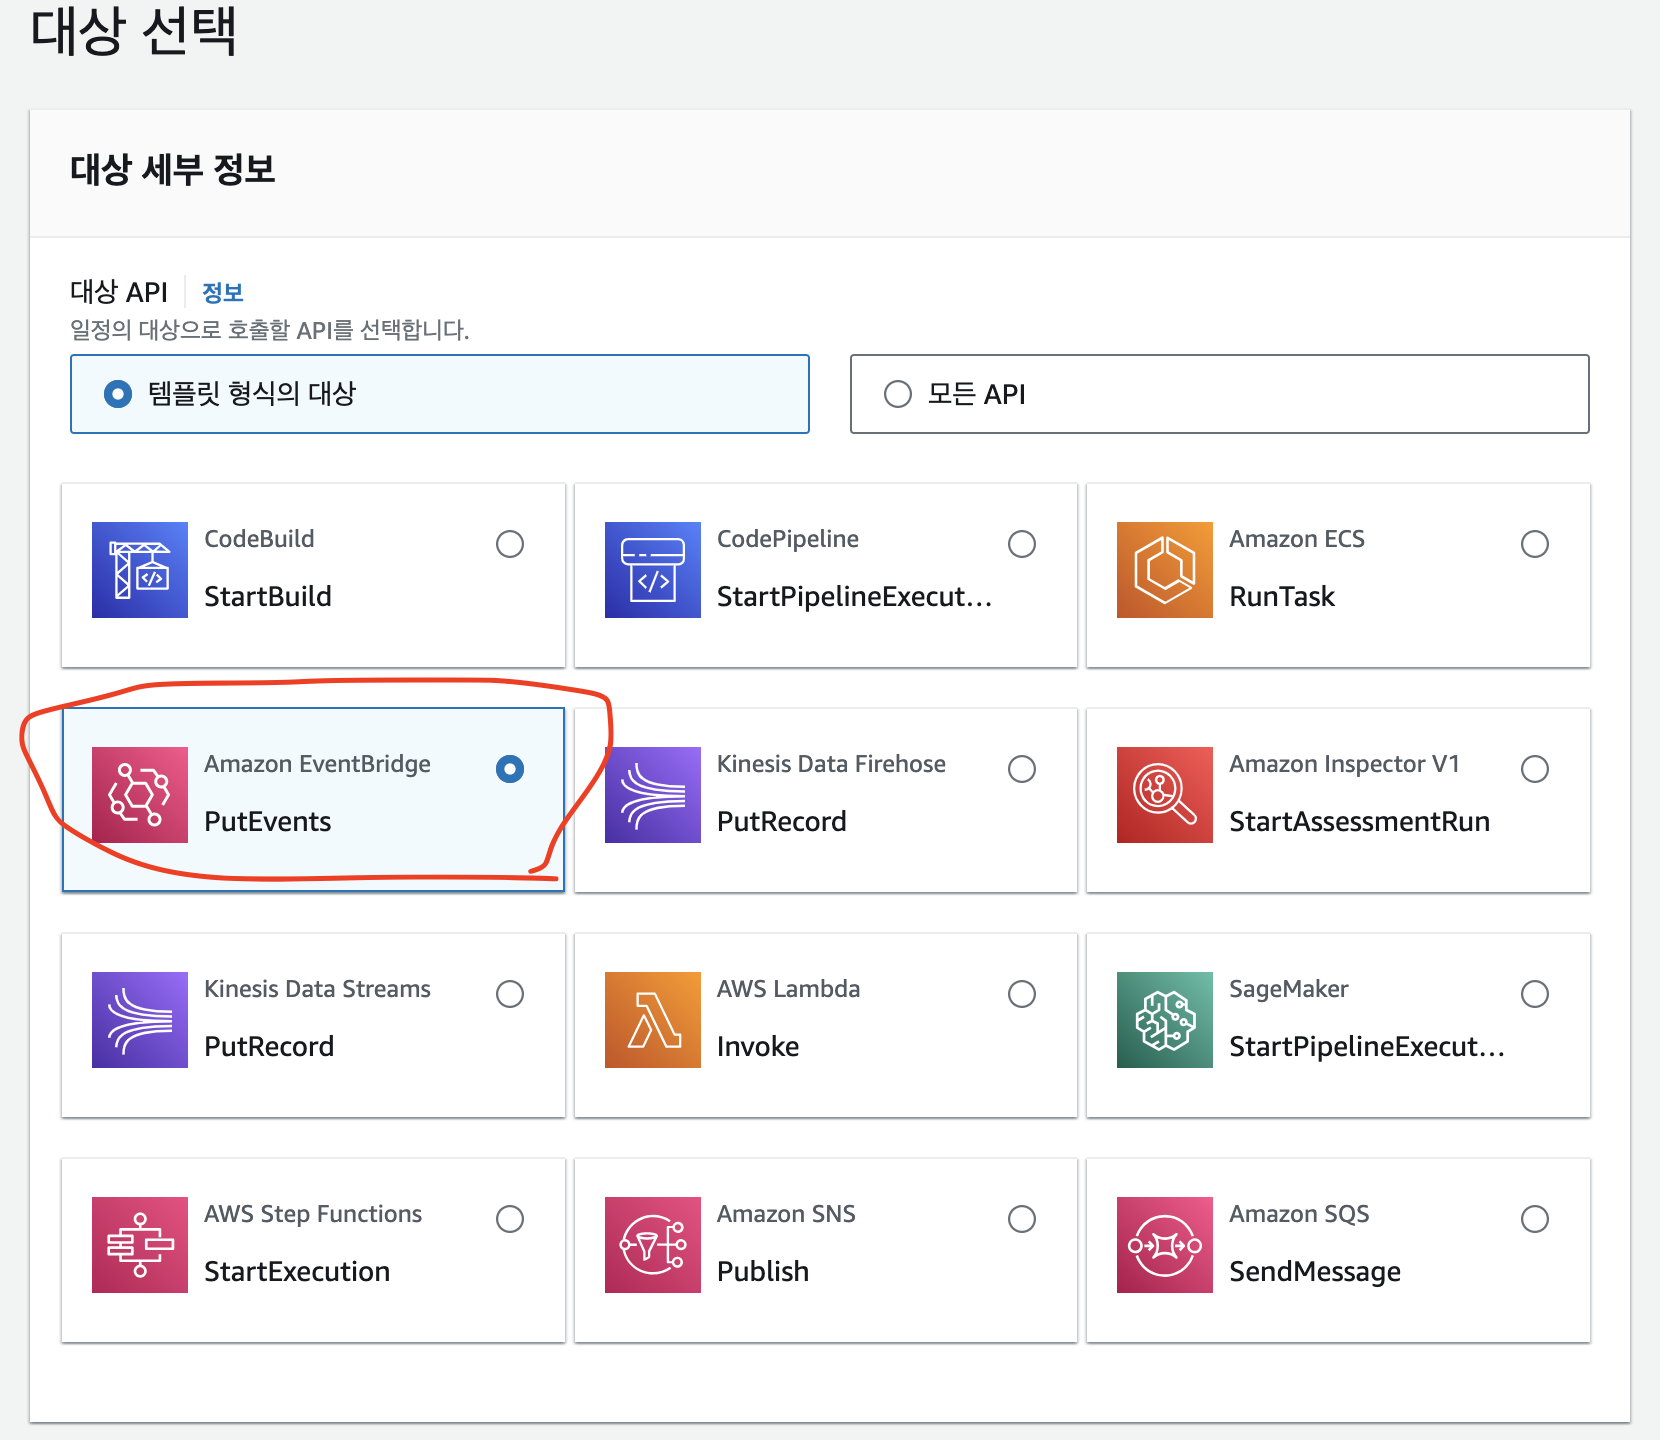Click the Kinesis Data Firehose icon
This screenshot has width=1660, height=1440.
[x=653, y=795]
